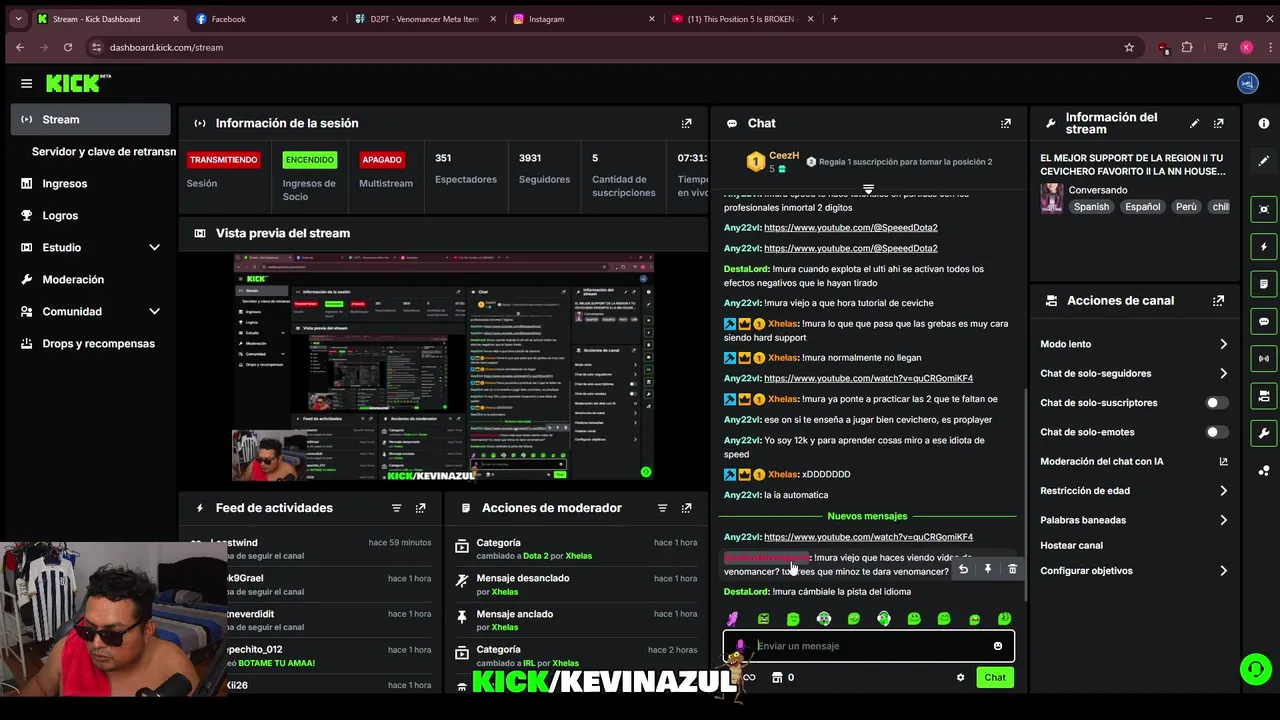Screen dimensions: 1280x720
Task: Collapse the pinned leaderboard in chat
Action: click(x=868, y=189)
